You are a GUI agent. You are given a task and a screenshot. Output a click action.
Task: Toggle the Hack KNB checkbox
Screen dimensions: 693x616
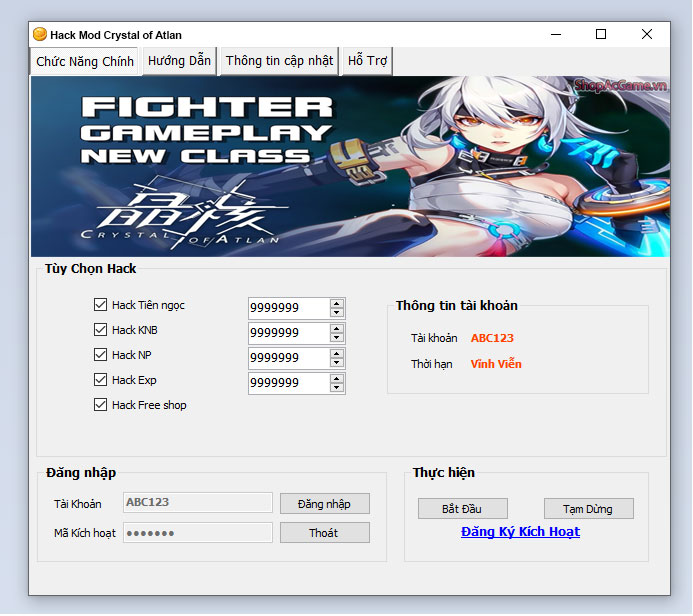(x=100, y=330)
